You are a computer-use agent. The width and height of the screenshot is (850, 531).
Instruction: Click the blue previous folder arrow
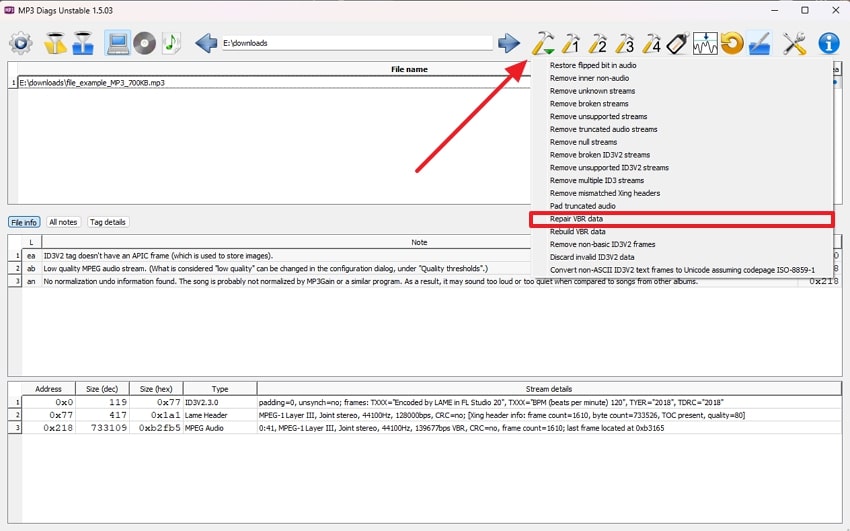(206, 43)
